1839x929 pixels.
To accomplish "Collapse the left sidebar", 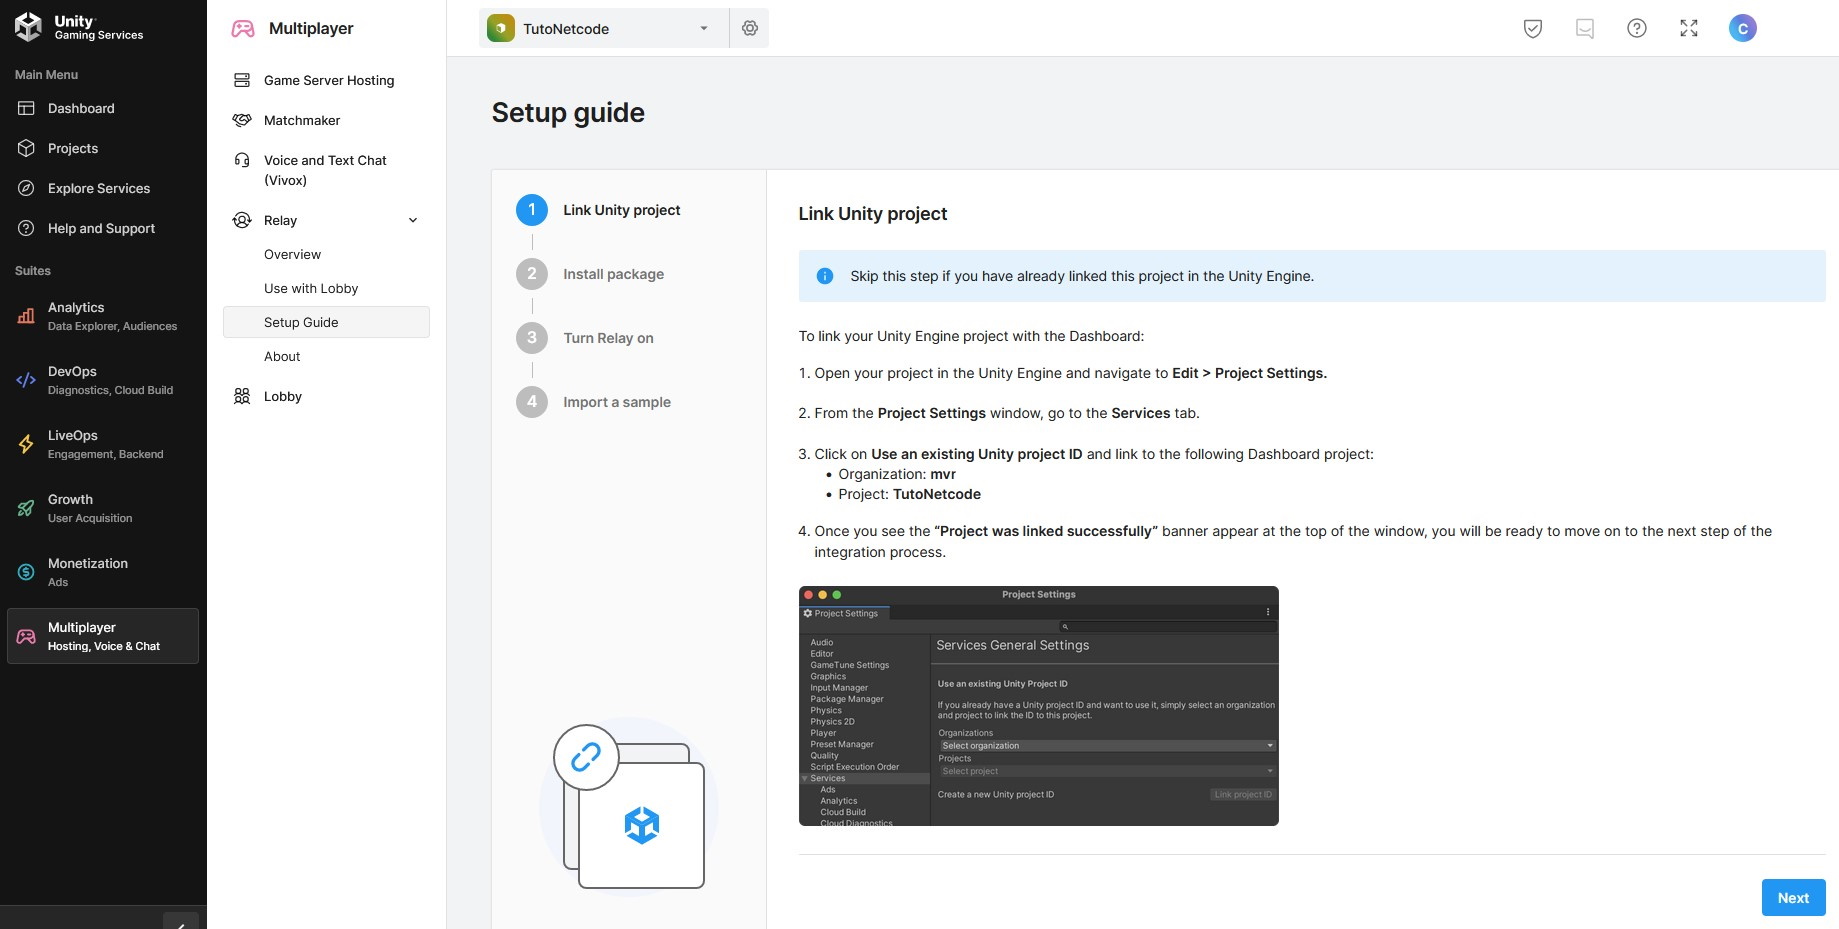I will coord(181,923).
